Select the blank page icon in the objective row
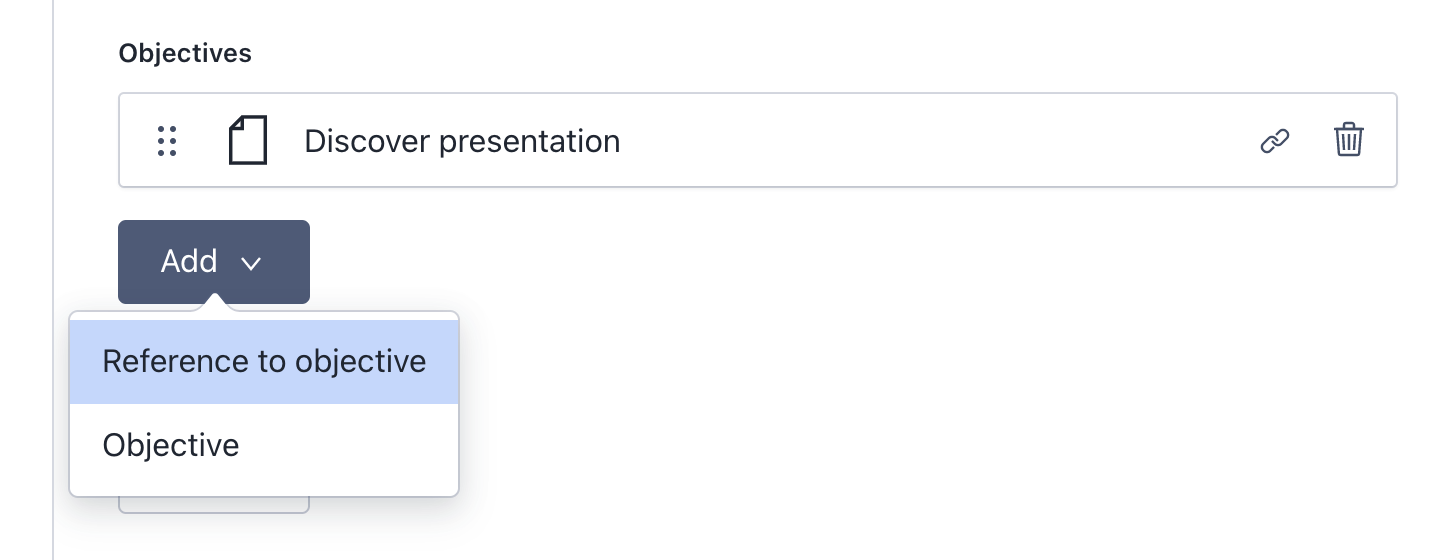Viewport: 1442px width, 560px height. click(248, 140)
